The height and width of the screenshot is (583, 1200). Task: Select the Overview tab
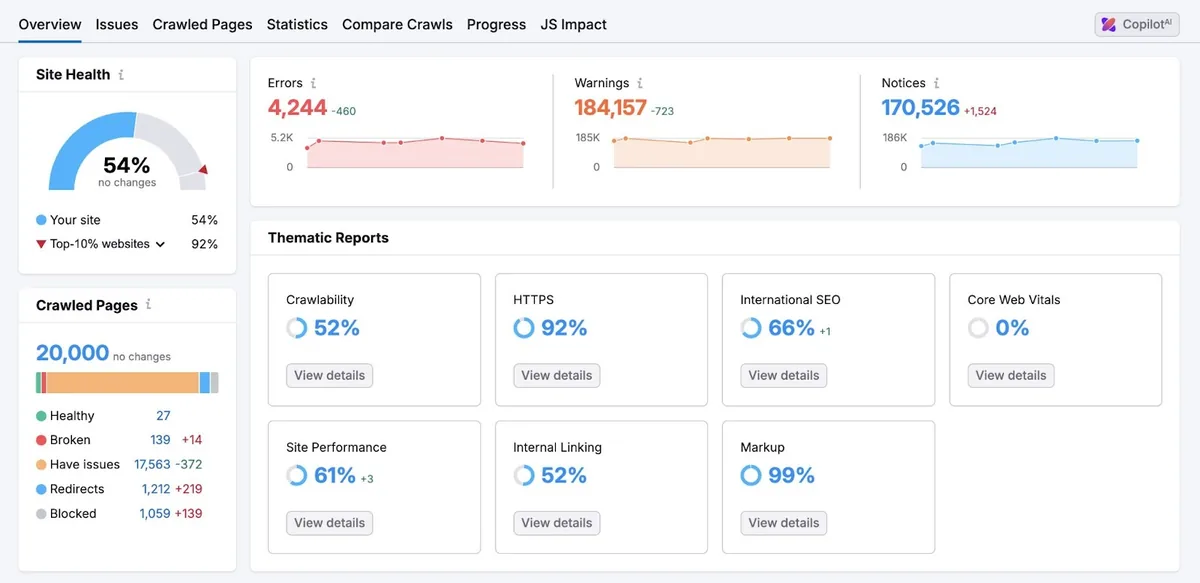[x=50, y=24]
